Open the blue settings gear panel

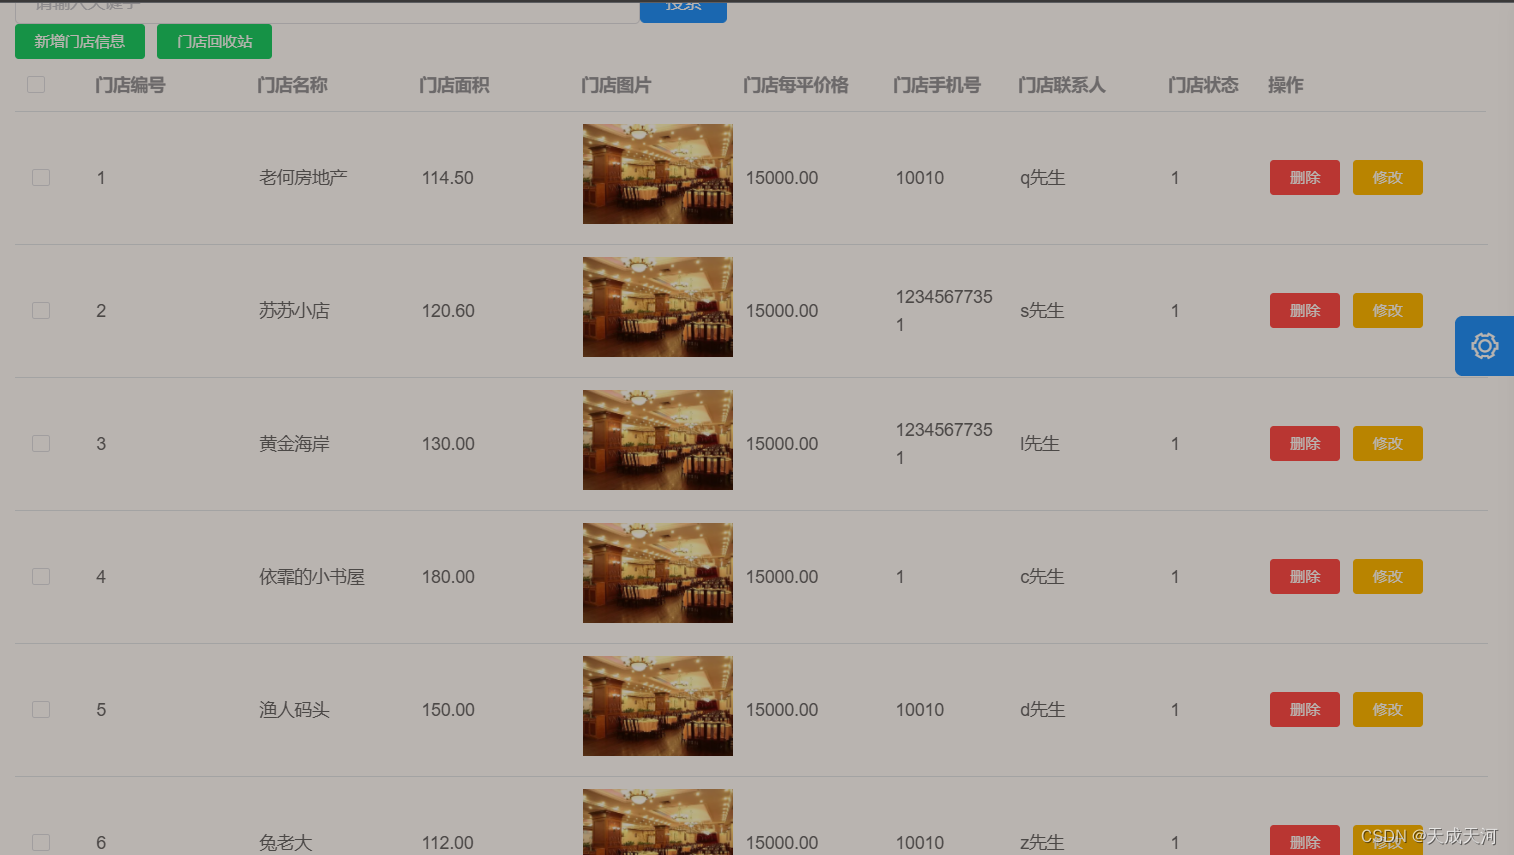click(x=1484, y=346)
